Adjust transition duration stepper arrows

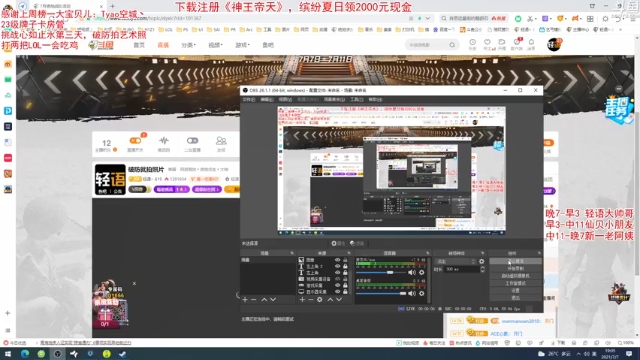point(483,269)
